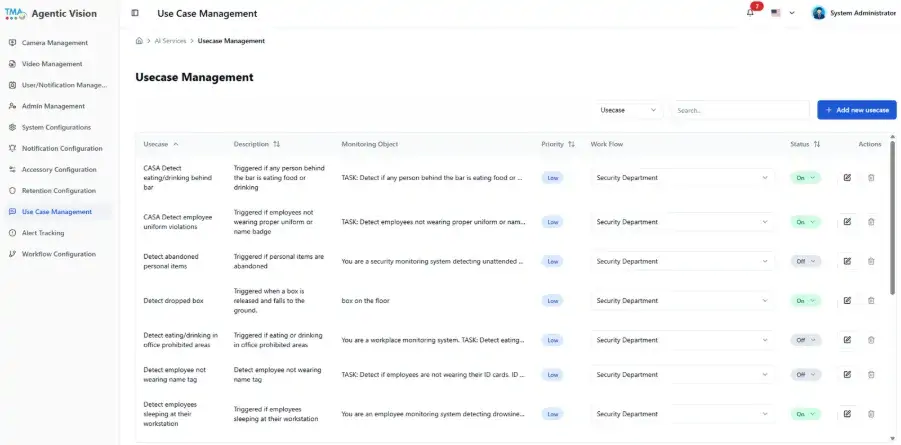Open Camera Management in sidebar

pyautogui.click(x=57, y=43)
